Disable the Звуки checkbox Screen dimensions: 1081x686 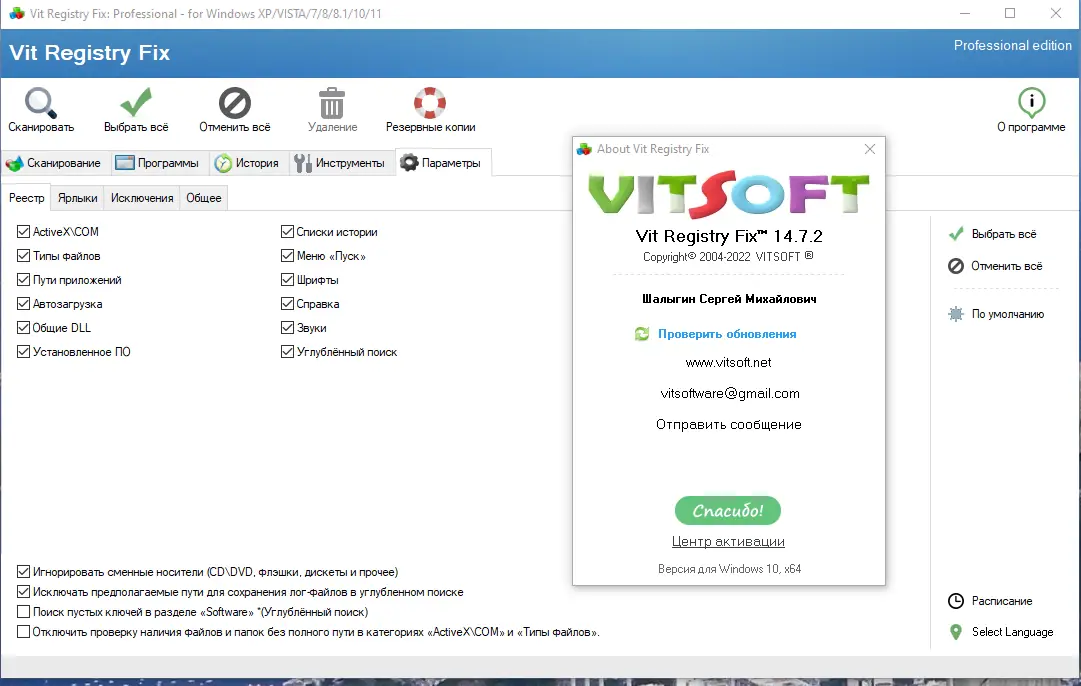coord(287,327)
